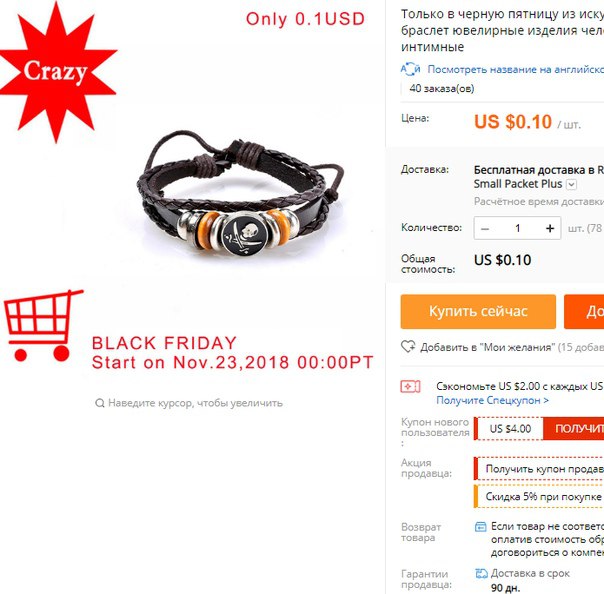Increase quantity with the plus button

point(550,228)
